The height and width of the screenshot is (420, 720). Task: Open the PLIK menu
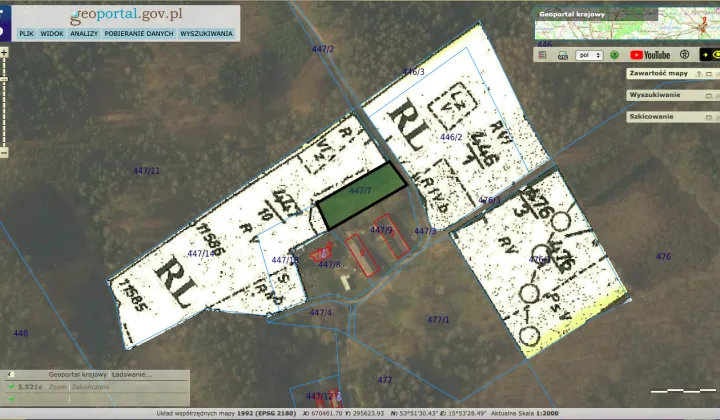(x=27, y=34)
